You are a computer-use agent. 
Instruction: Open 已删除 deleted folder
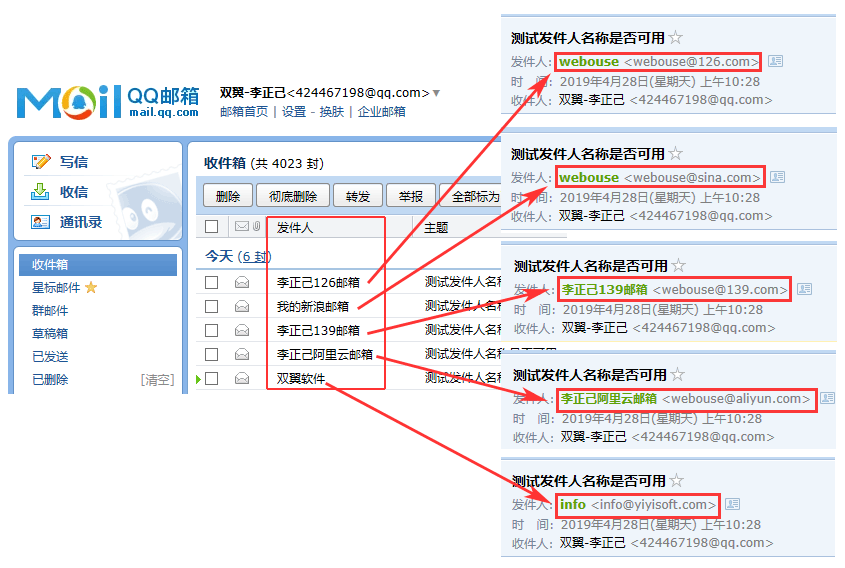pos(50,380)
